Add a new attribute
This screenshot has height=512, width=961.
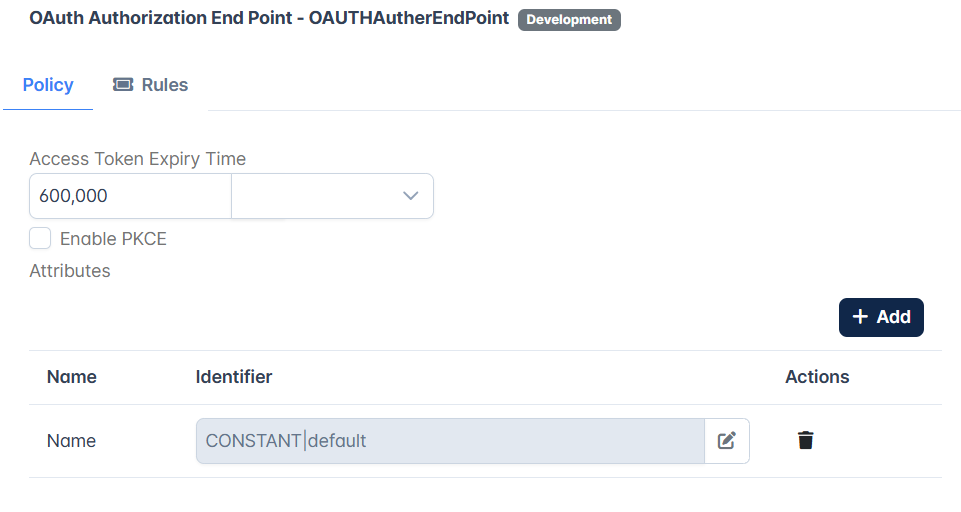click(x=881, y=317)
